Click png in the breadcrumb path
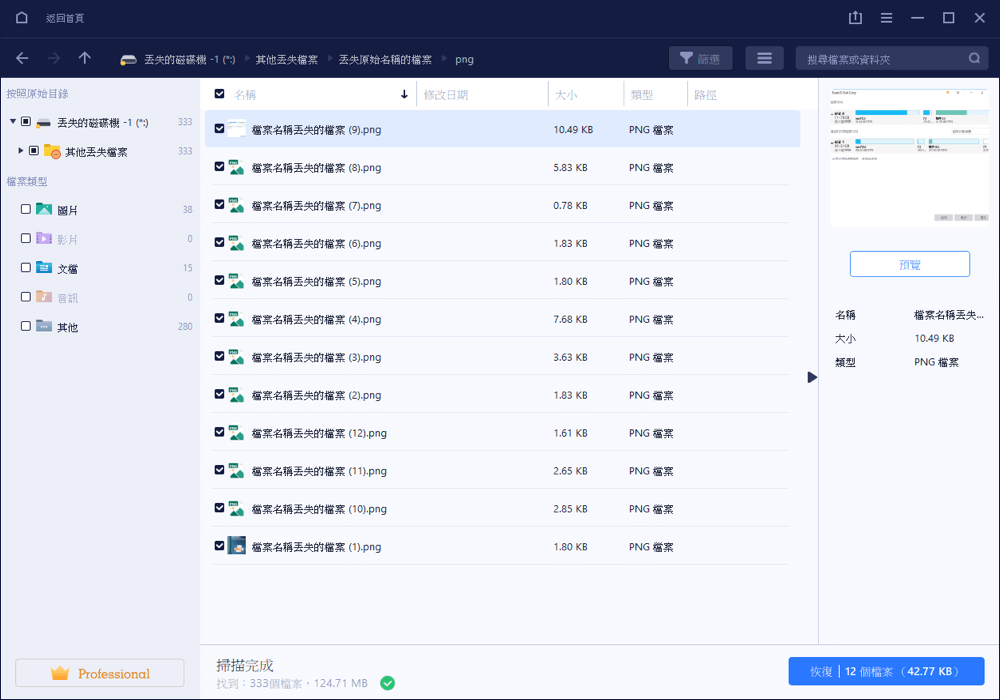This screenshot has height=700, width=1000. [464, 59]
